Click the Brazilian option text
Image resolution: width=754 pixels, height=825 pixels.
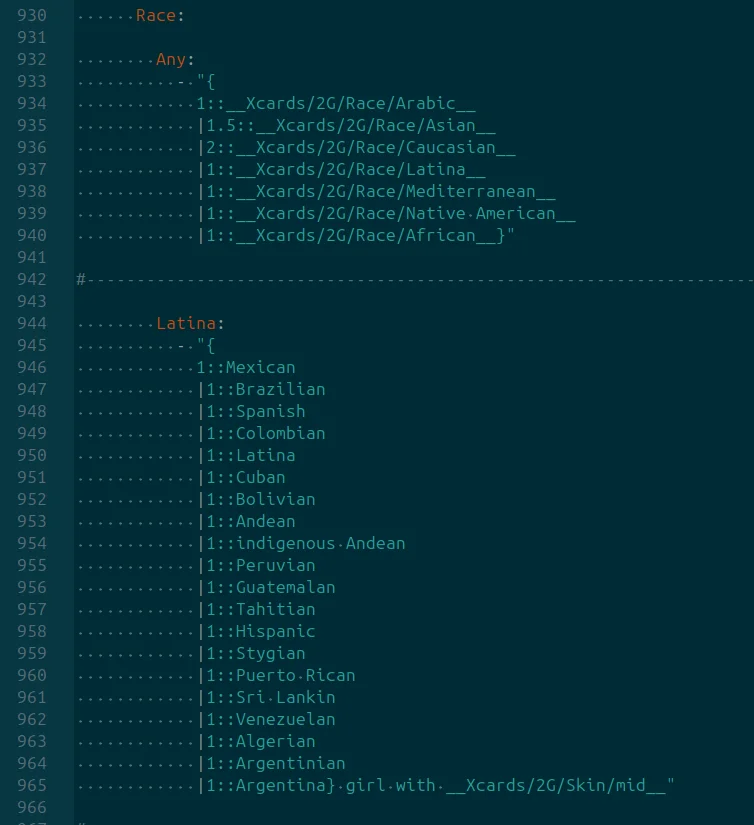coord(280,390)
